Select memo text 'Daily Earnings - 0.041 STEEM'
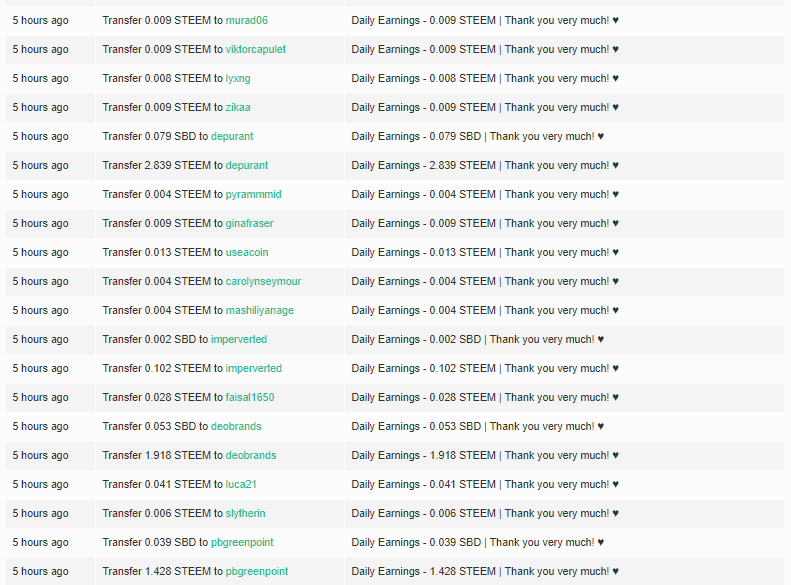Screen dimensions: 791x585 (x=424, y=485)
